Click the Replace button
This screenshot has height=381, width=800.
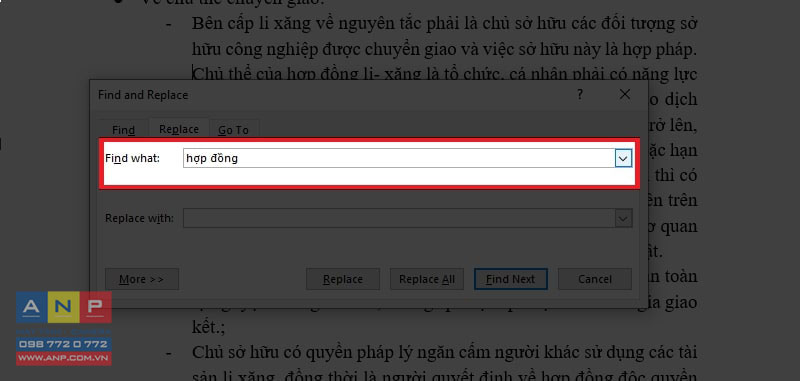point(343,279)
